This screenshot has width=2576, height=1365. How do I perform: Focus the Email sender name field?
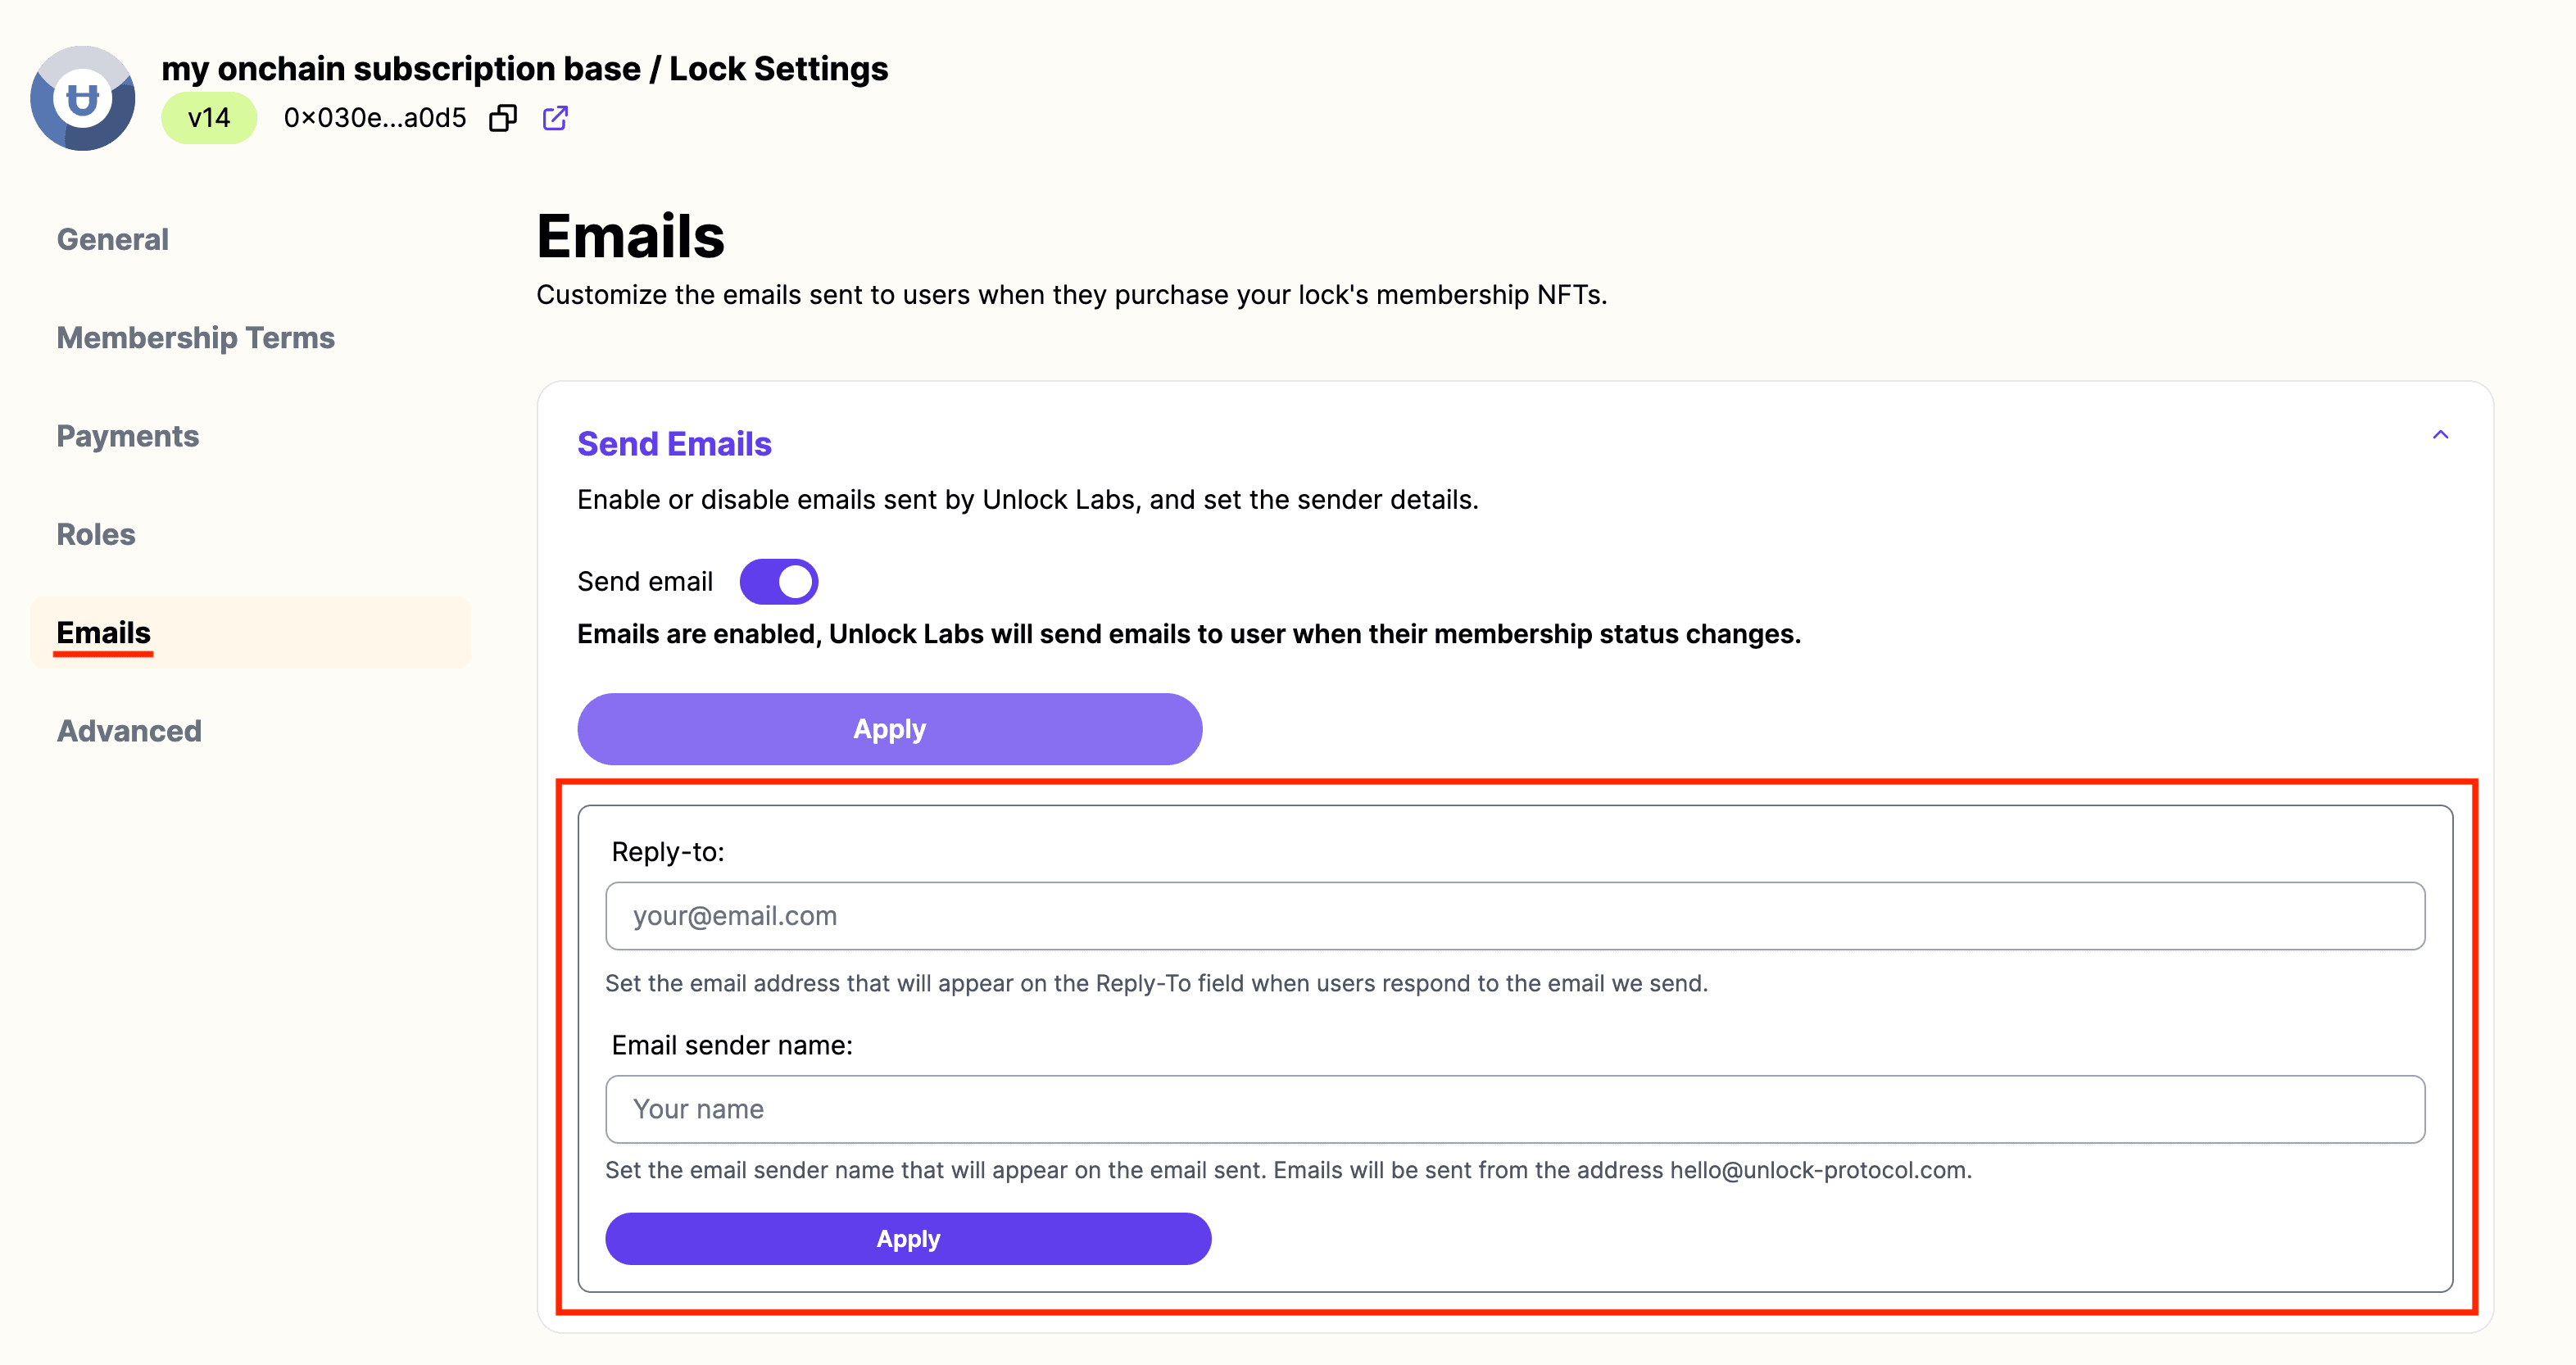(x=1515, y=1109)
